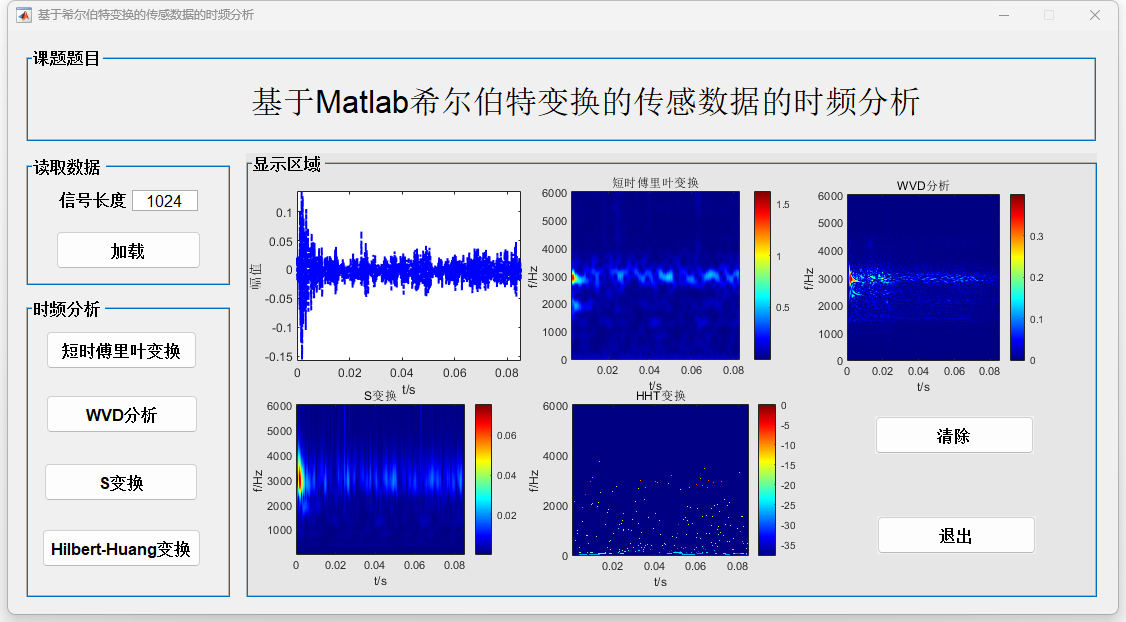
Task: Click the 短时傅里叶变换 plot title
Action: pos(655,182)
